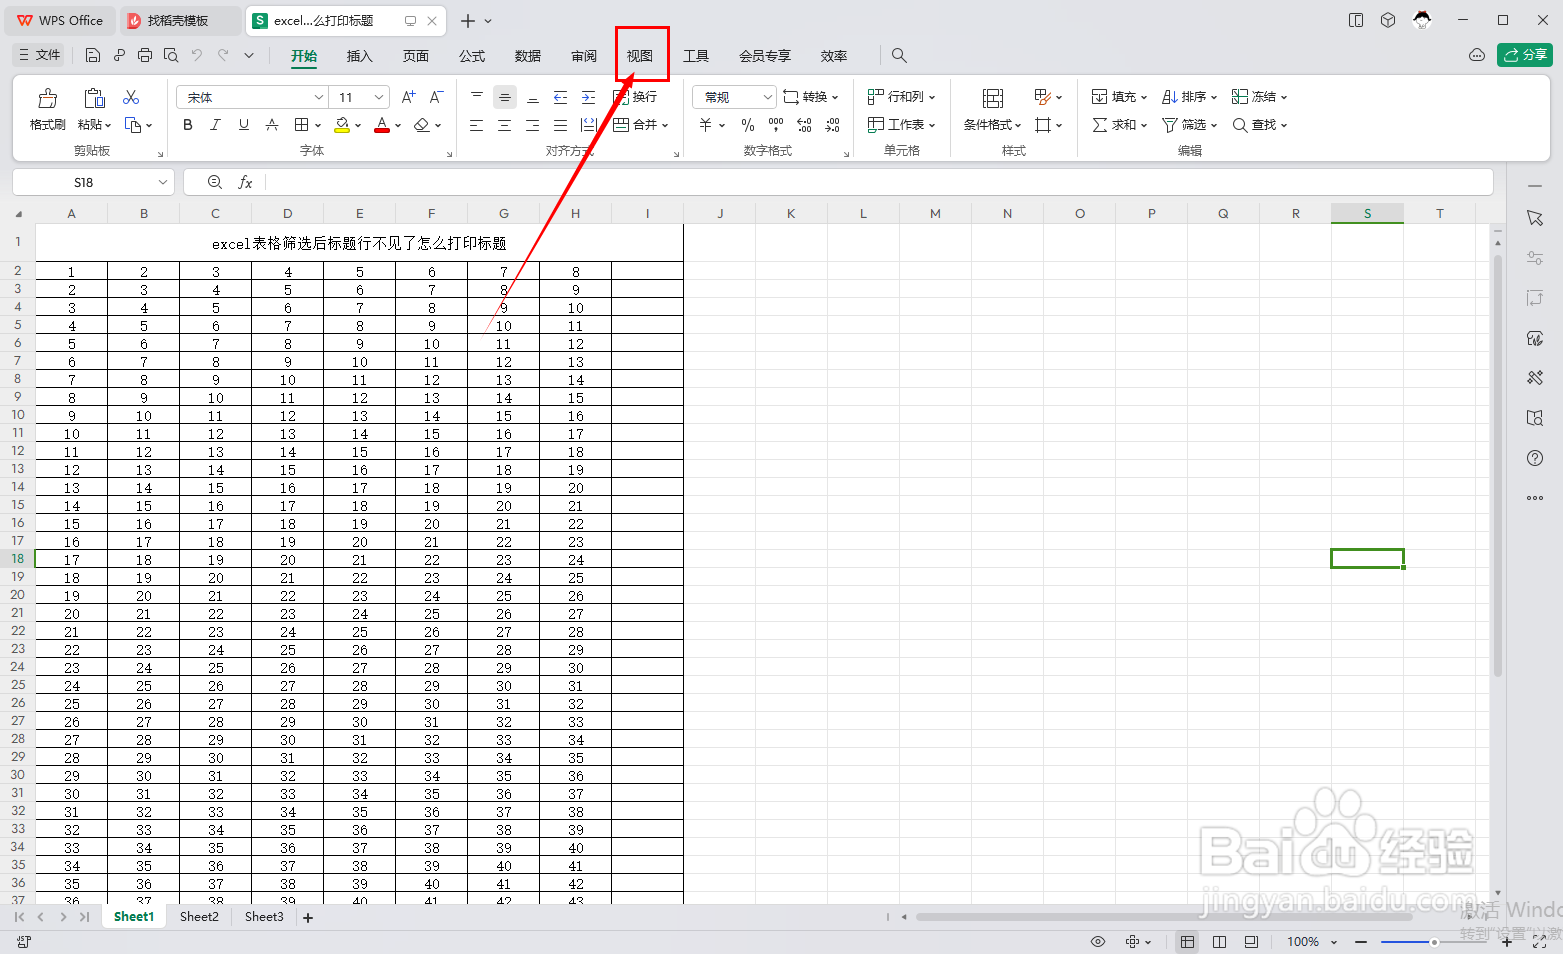Click the insert function fx icon
This screenshot has width=1563, height=954.
point(245,182)
